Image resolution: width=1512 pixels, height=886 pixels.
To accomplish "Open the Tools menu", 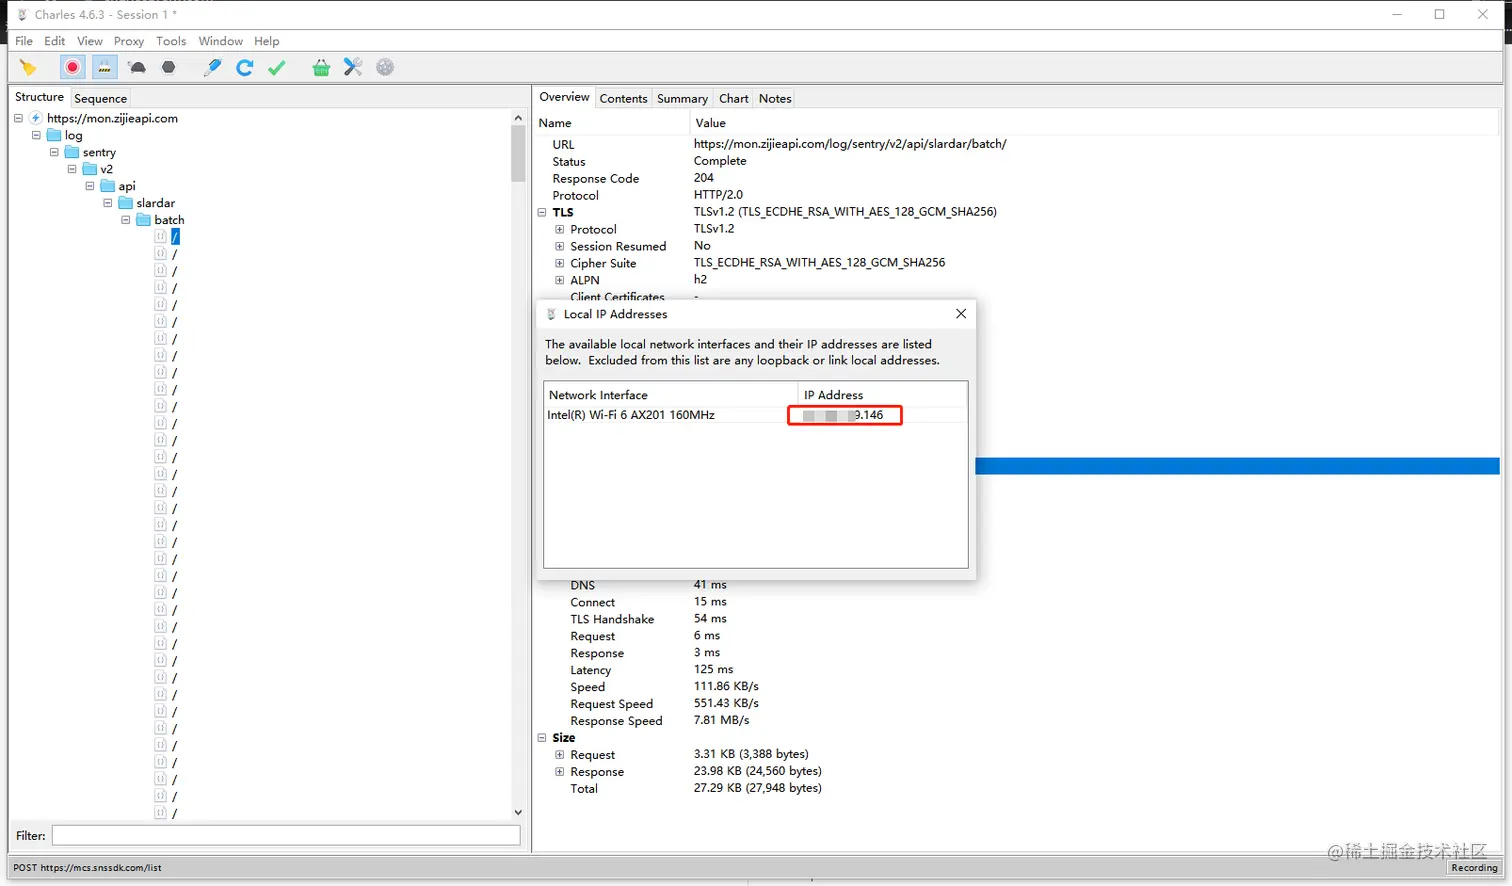I will [x=171, y=41].
